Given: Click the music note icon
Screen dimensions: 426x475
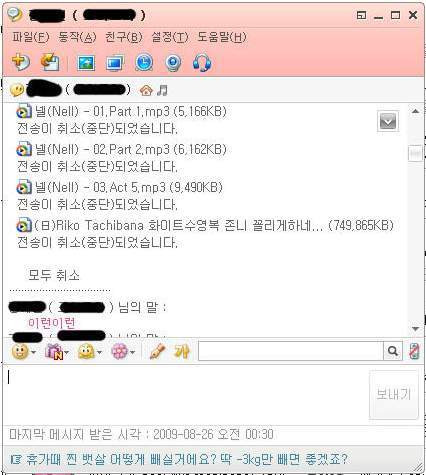Looking at the screenshot, I should tap(162, 90).
